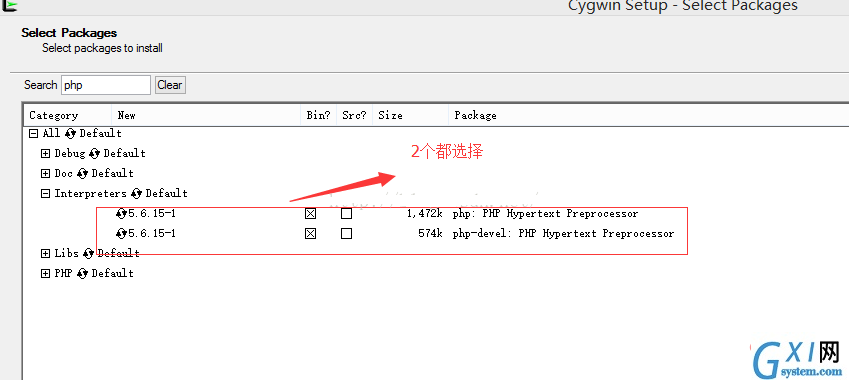Toggle the Src checkbox for the php package

[347, 213]
